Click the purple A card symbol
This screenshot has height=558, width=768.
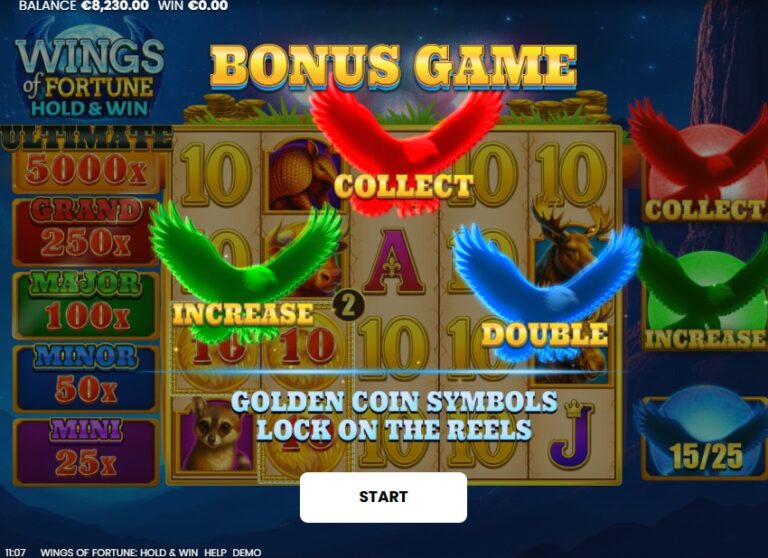(392, 262)
